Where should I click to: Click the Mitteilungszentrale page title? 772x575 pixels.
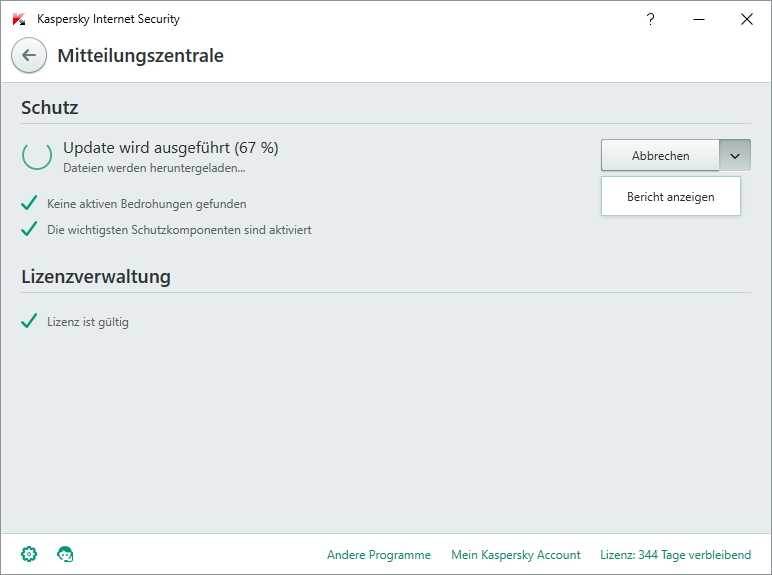(x=140, y=56)
